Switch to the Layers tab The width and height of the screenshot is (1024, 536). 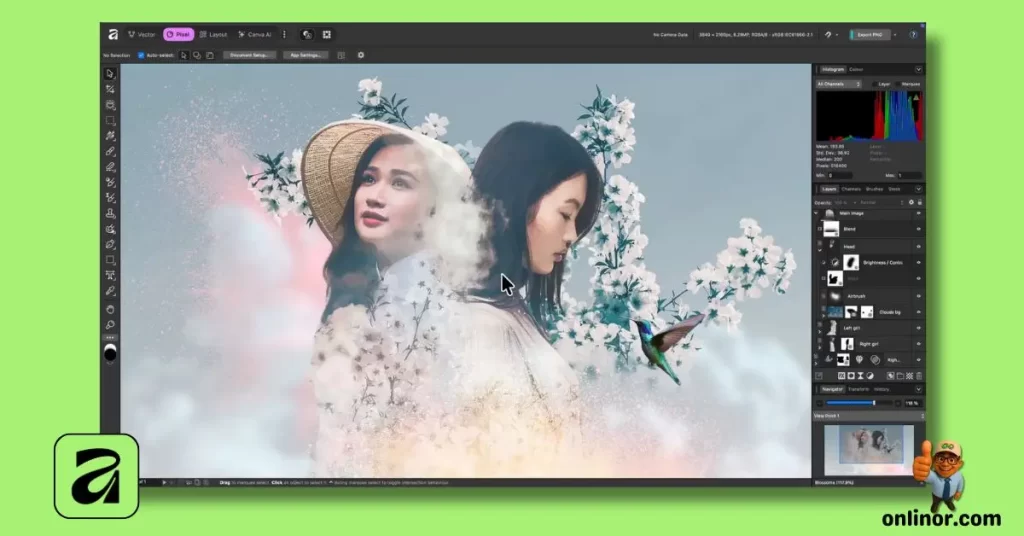pyautogui.click(x=829, y=189)
